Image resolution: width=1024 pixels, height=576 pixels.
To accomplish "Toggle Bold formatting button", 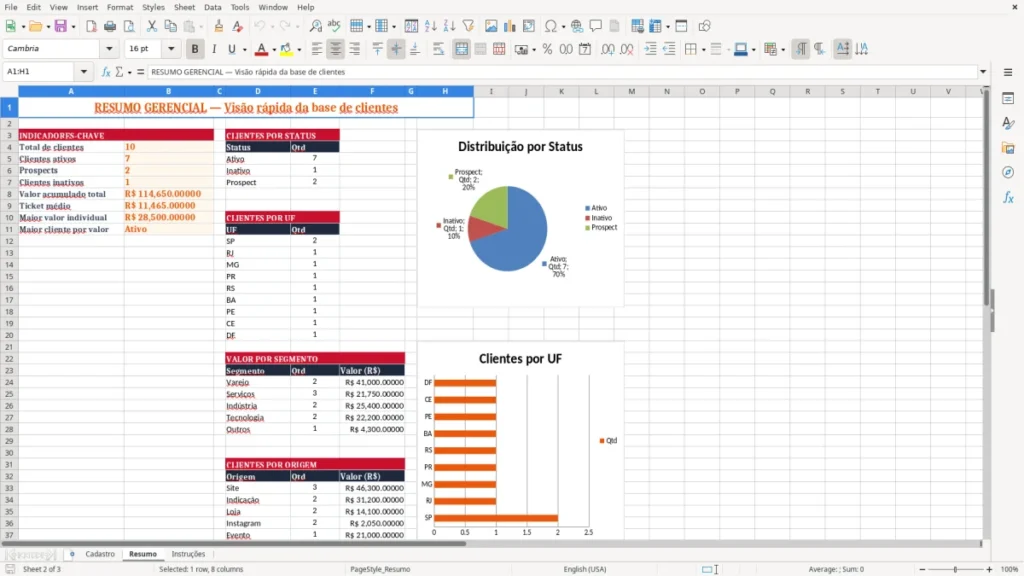I will click(195, 49).
